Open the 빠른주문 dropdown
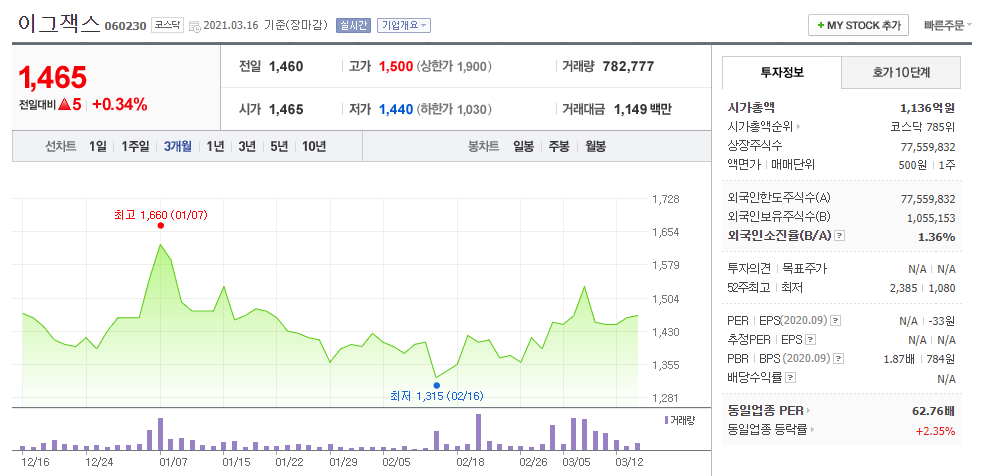 click(948, 25)
